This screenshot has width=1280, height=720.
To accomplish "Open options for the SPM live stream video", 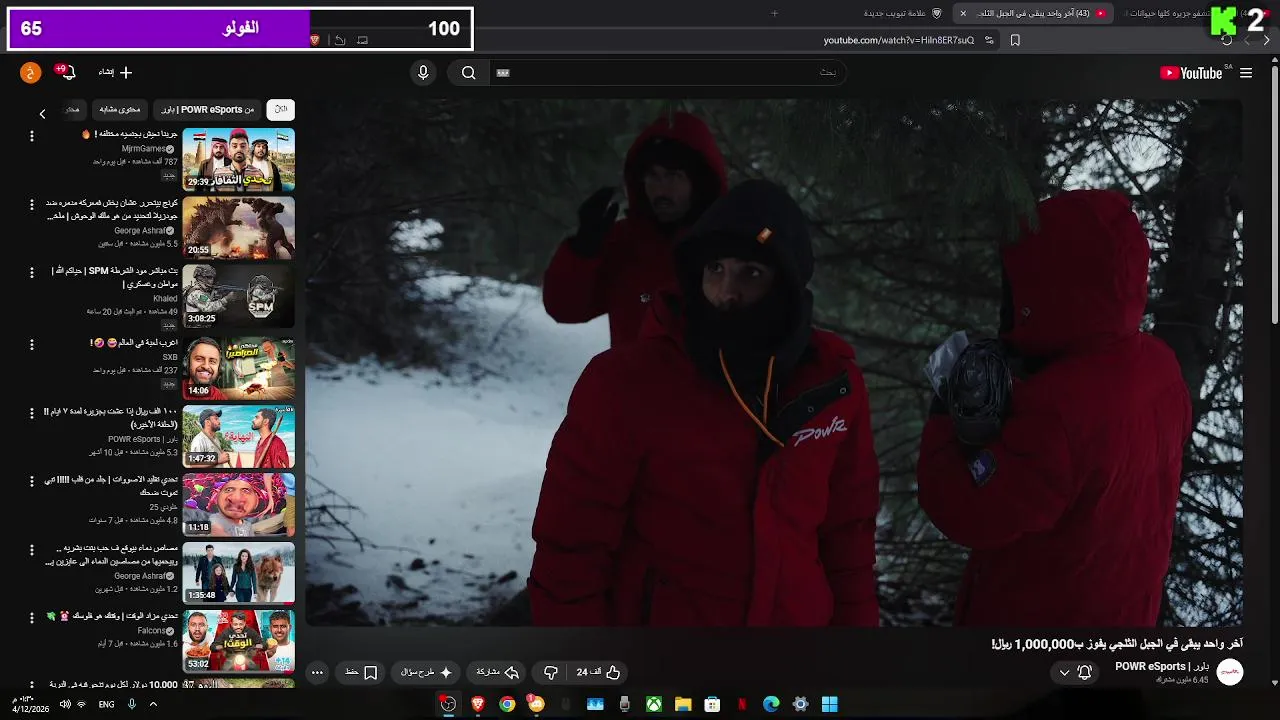I will (x=31, y=273).
